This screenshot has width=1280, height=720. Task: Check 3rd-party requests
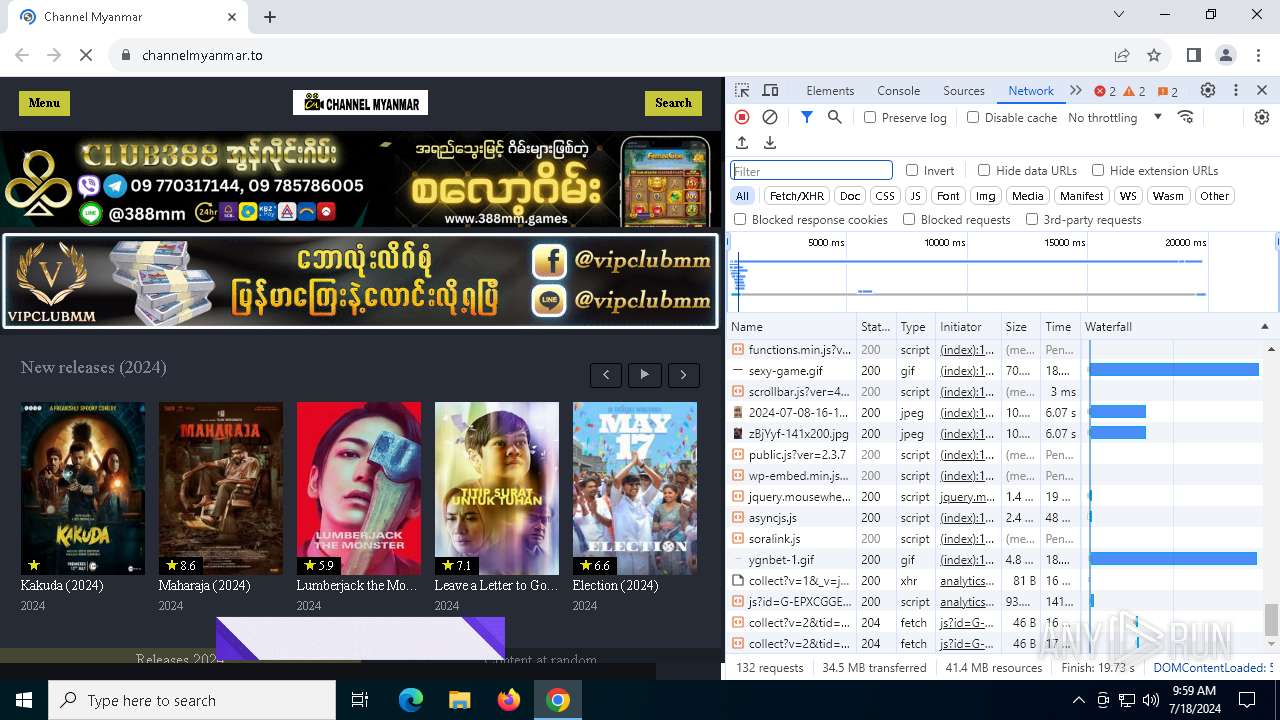1032,219
